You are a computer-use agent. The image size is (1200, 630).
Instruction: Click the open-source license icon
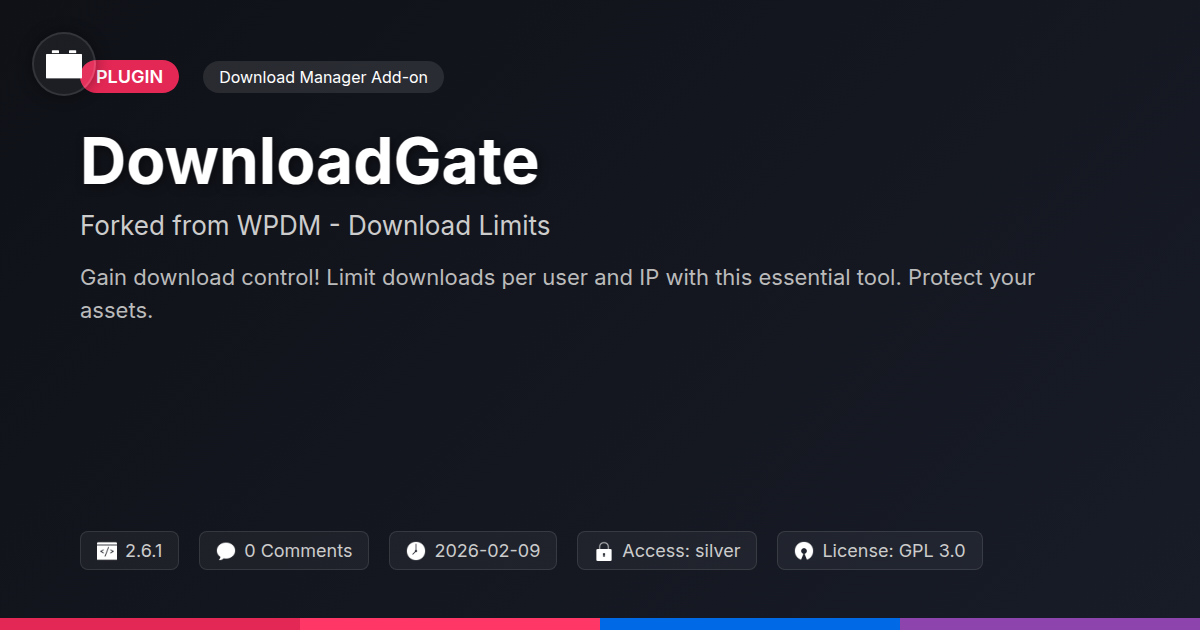(804, 551)
